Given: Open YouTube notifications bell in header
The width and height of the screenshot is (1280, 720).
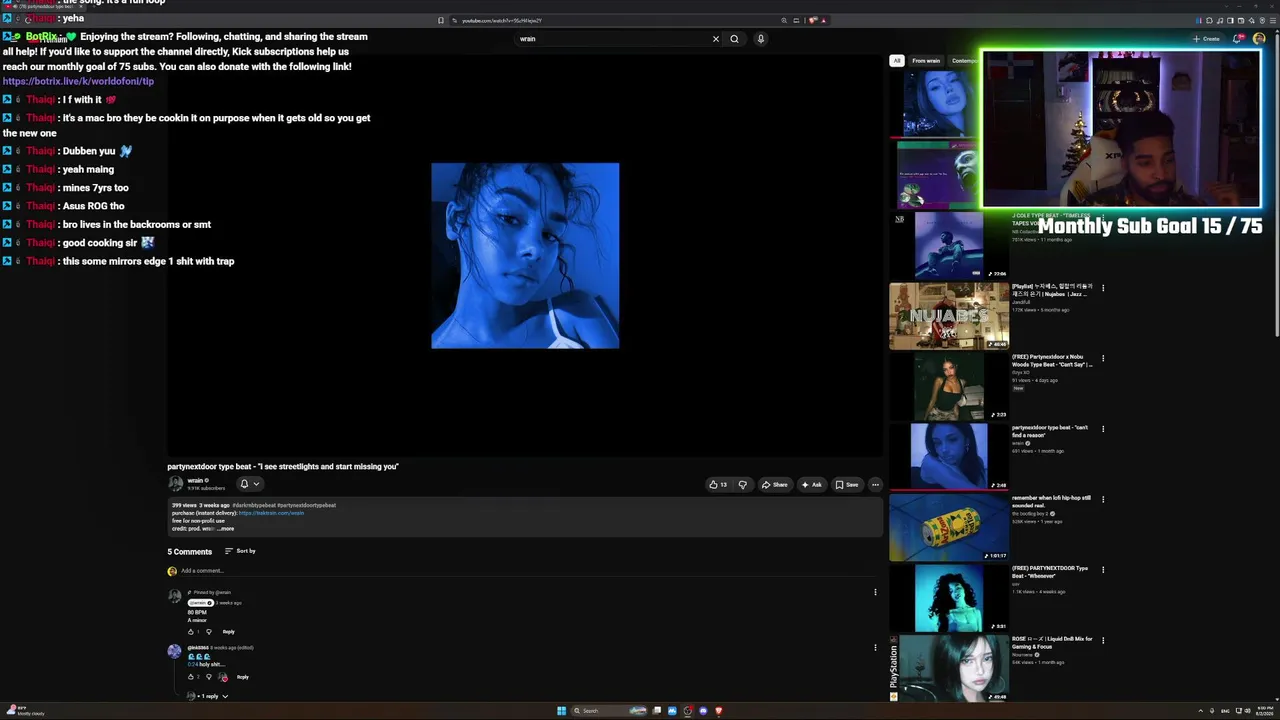Looking at the screenshot, I should (1237, 39).
